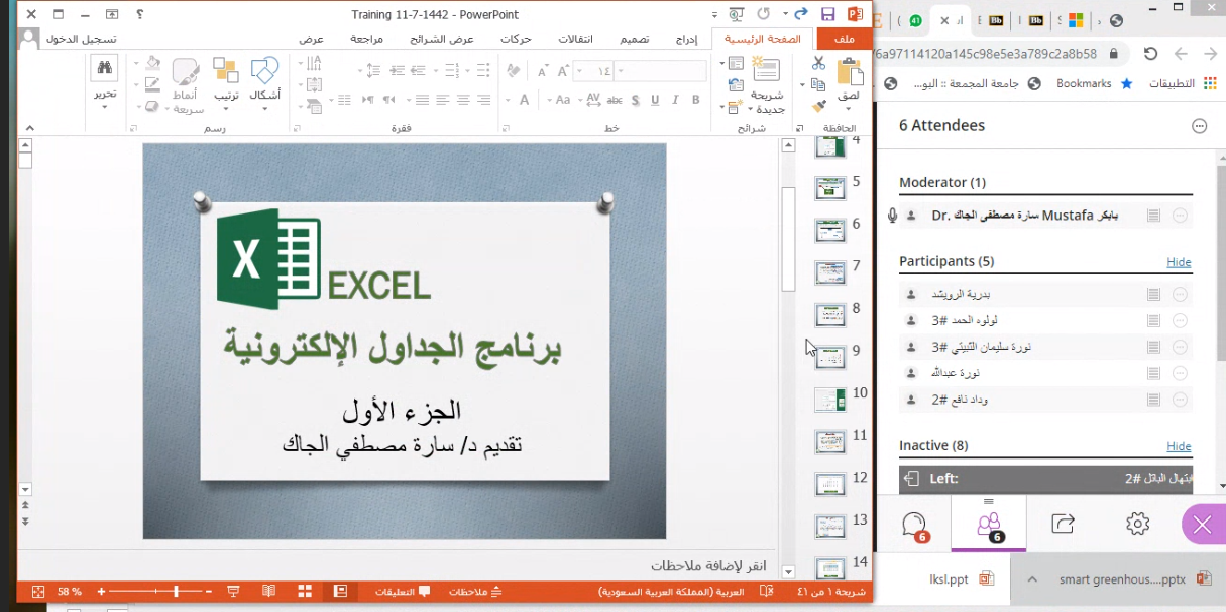Switch to the Transitions (انتقالات) tab
Screen dimensions: 1226x612
click(x=575, y=39)
